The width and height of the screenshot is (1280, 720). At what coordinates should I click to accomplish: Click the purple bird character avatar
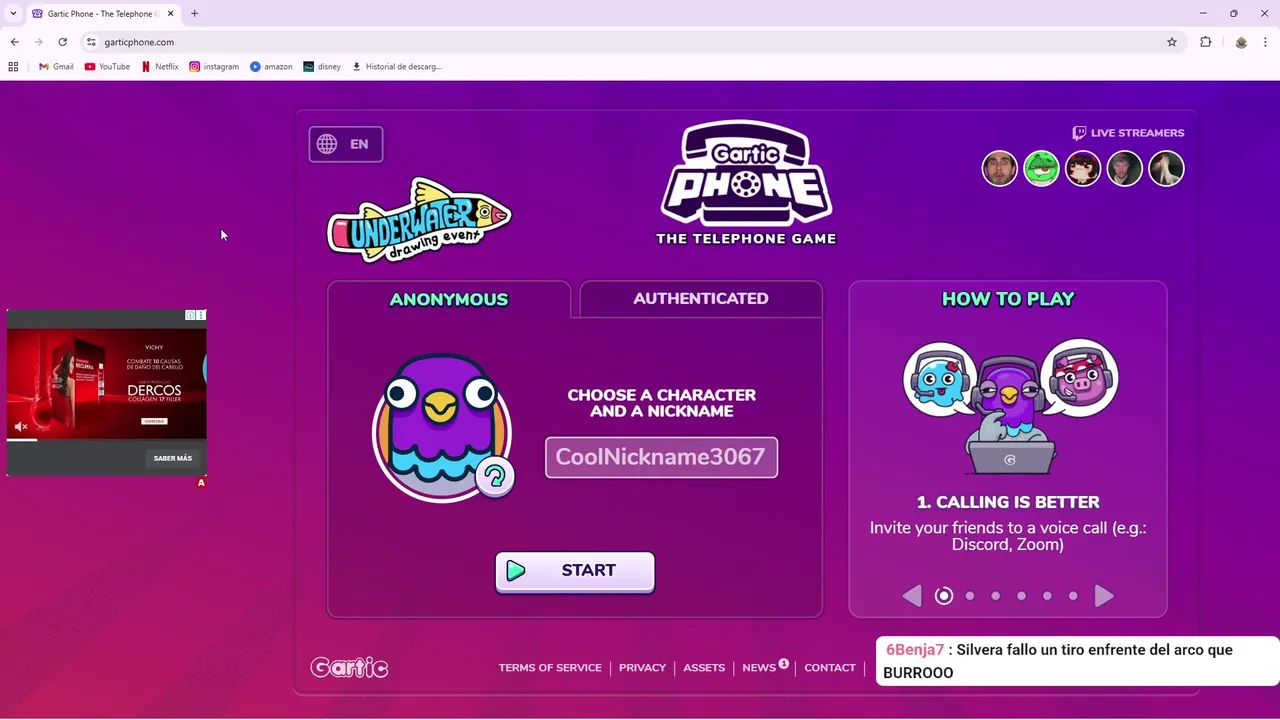[441, 427]
